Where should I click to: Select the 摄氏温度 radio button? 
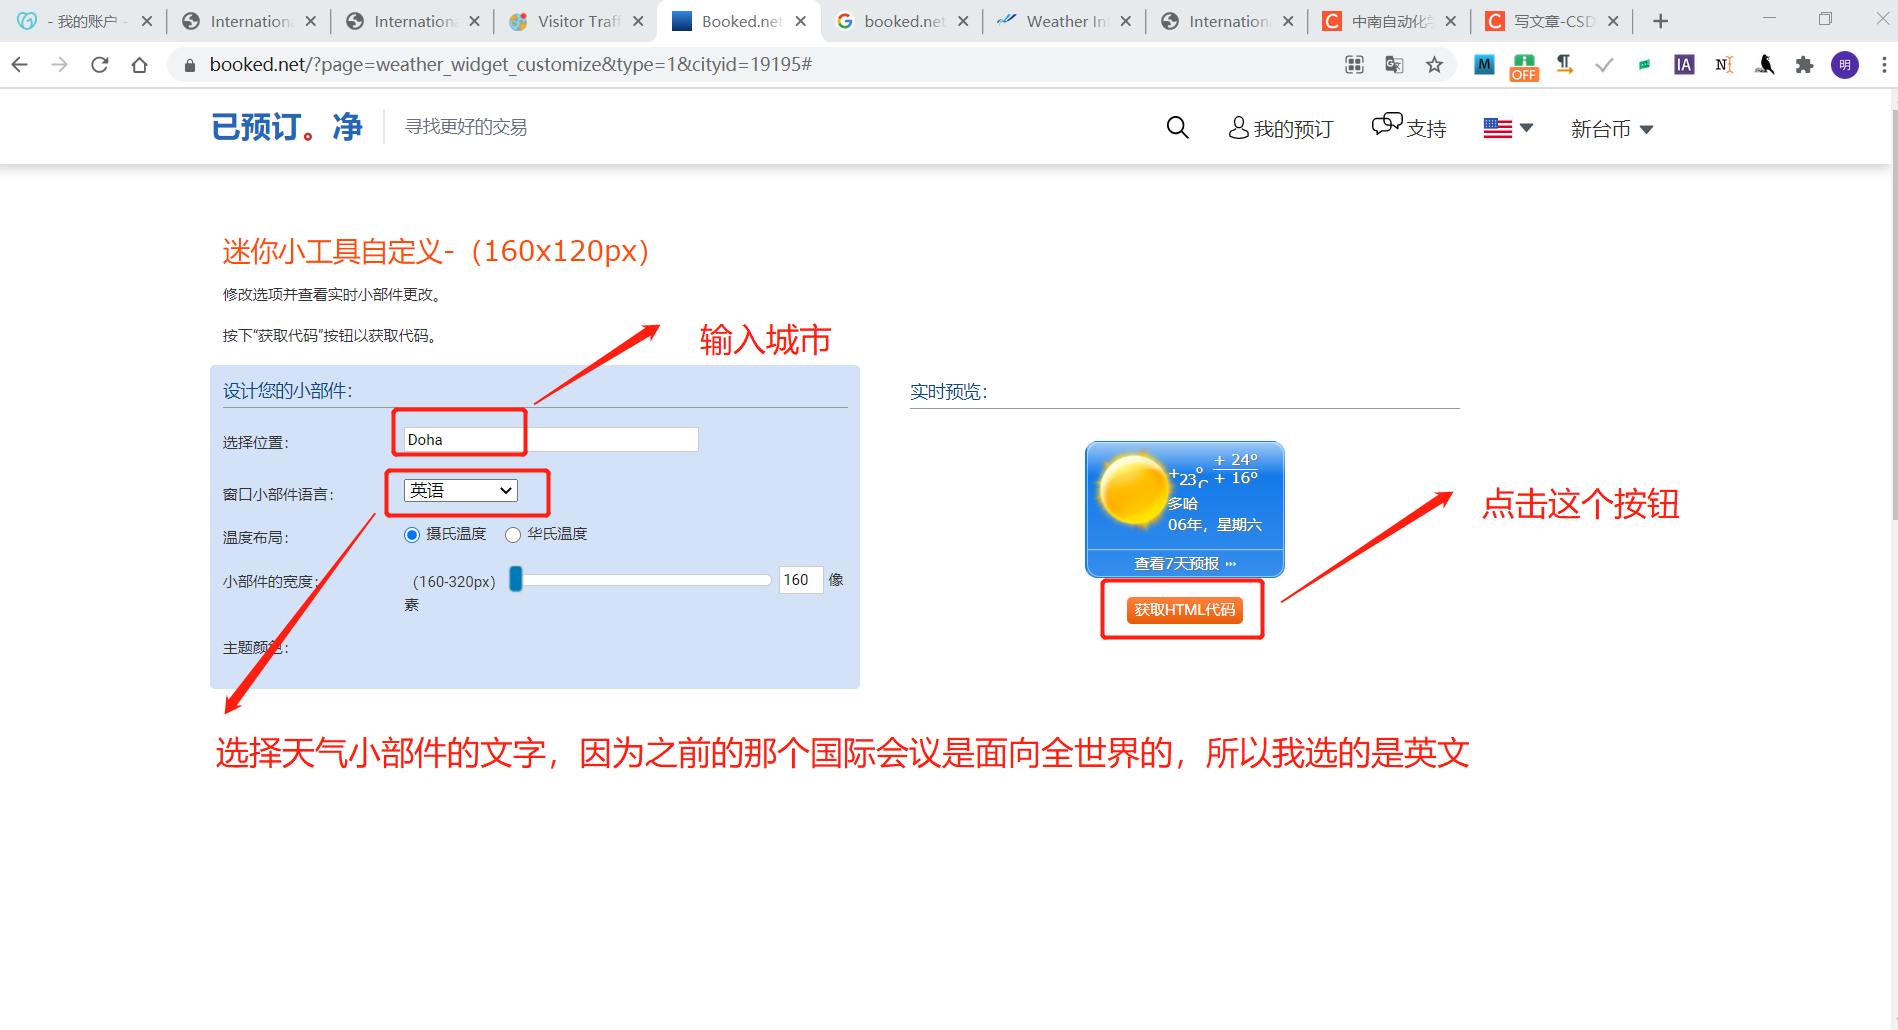tap(411, 534)
